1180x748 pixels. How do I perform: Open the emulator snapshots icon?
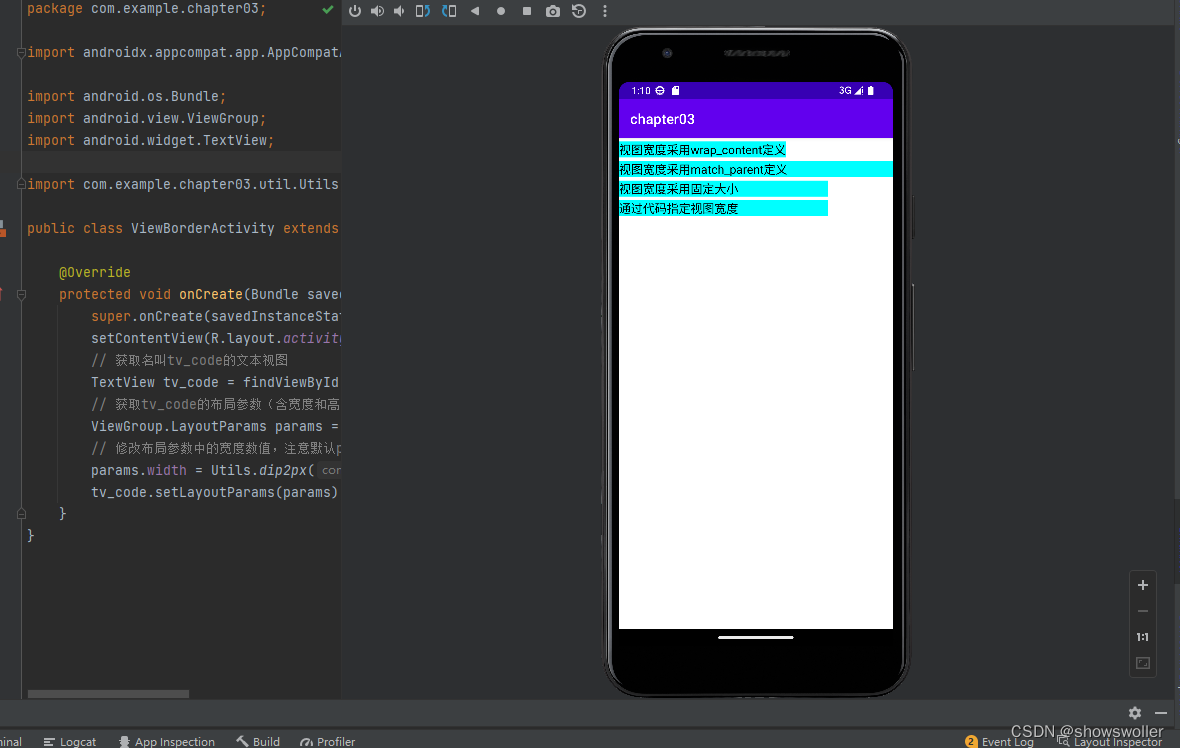point(579,11)
